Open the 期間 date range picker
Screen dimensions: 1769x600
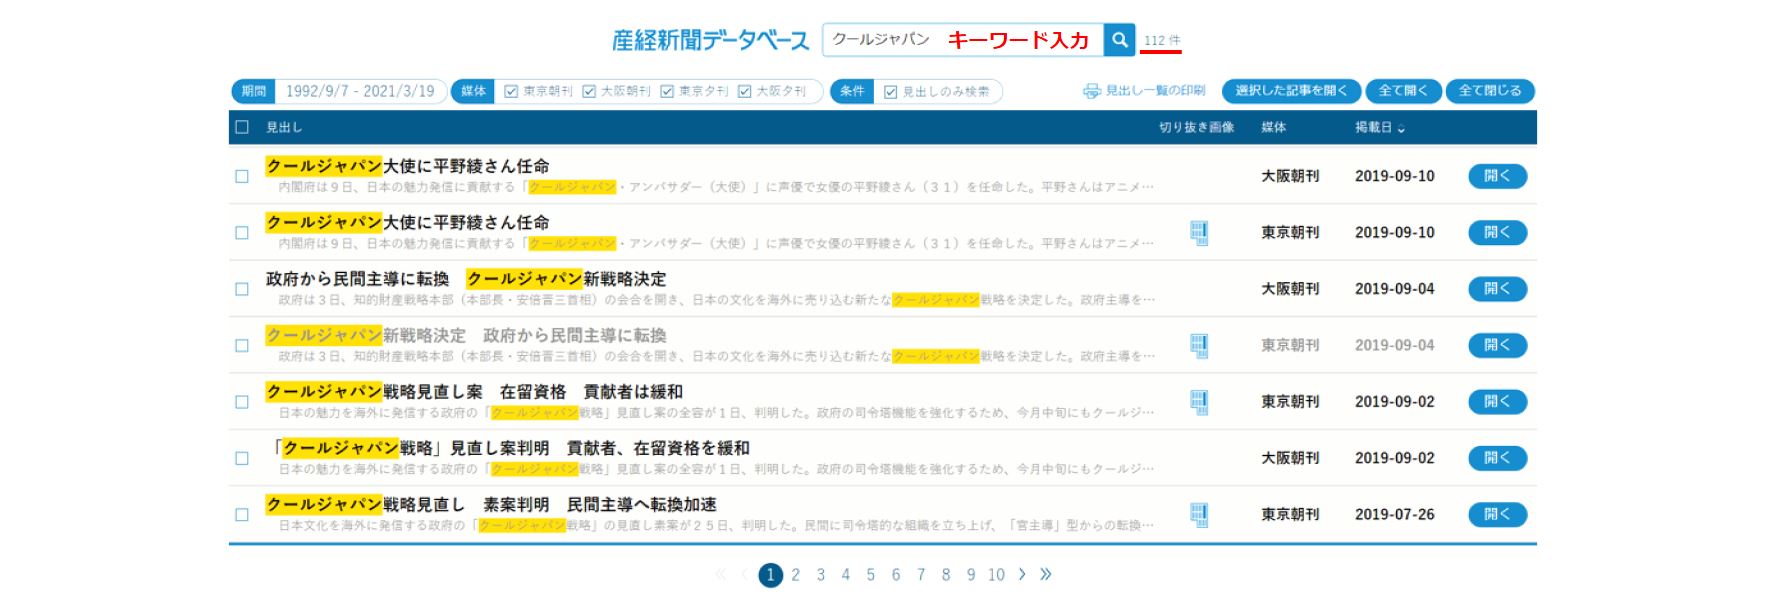click(x=359, y=91)
